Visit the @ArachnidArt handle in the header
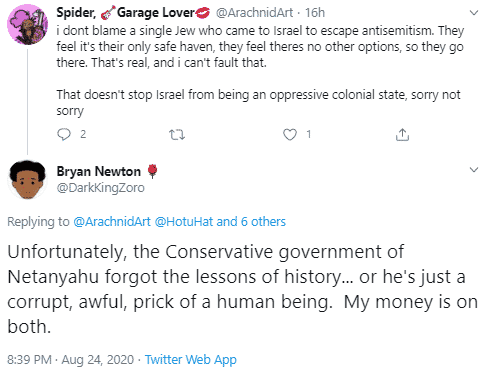The image size is (487, 378). pos(254,13)
